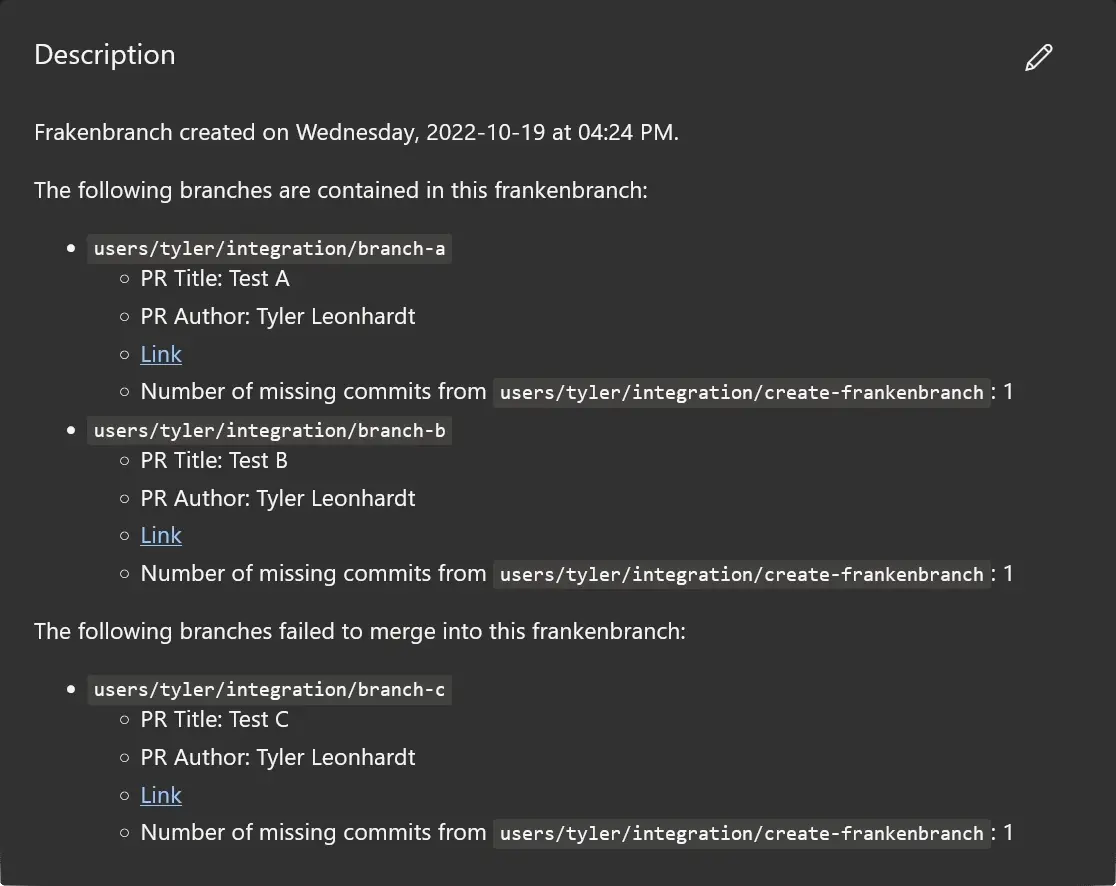Viewport: 1116px width, 886px height.
Task: Click the pencil edit icon for Description
Action: 1038,57
